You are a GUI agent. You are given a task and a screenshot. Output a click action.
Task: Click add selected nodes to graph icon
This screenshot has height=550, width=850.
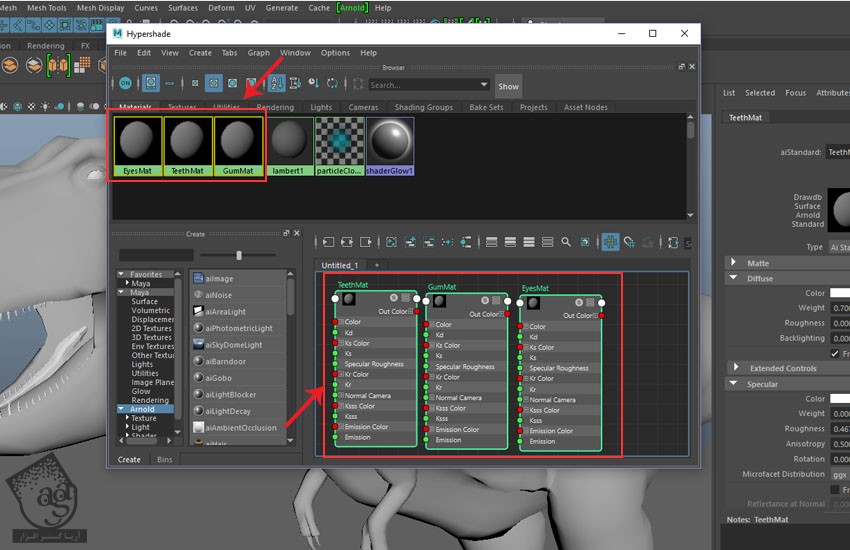point(410,242)
